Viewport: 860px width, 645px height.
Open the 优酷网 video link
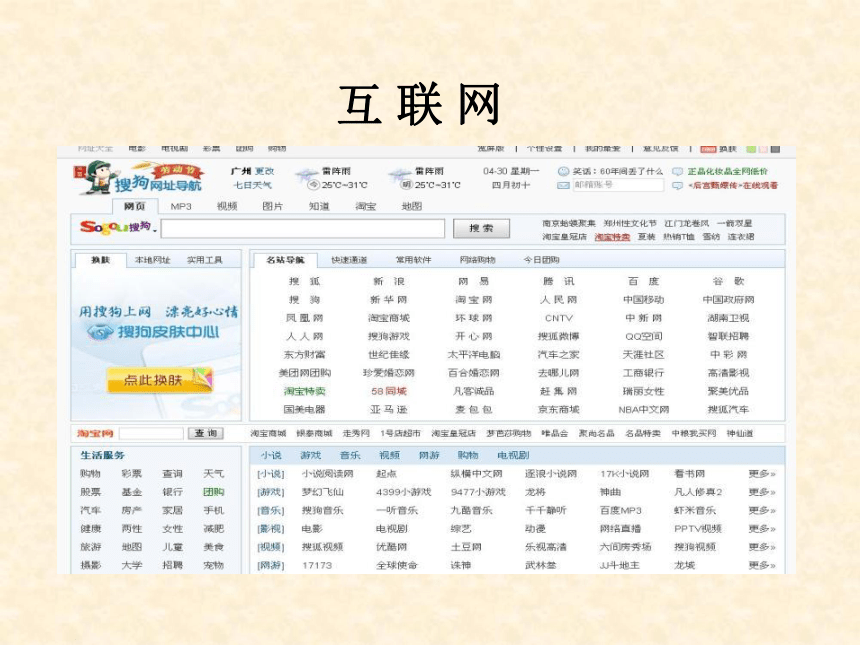392,547
